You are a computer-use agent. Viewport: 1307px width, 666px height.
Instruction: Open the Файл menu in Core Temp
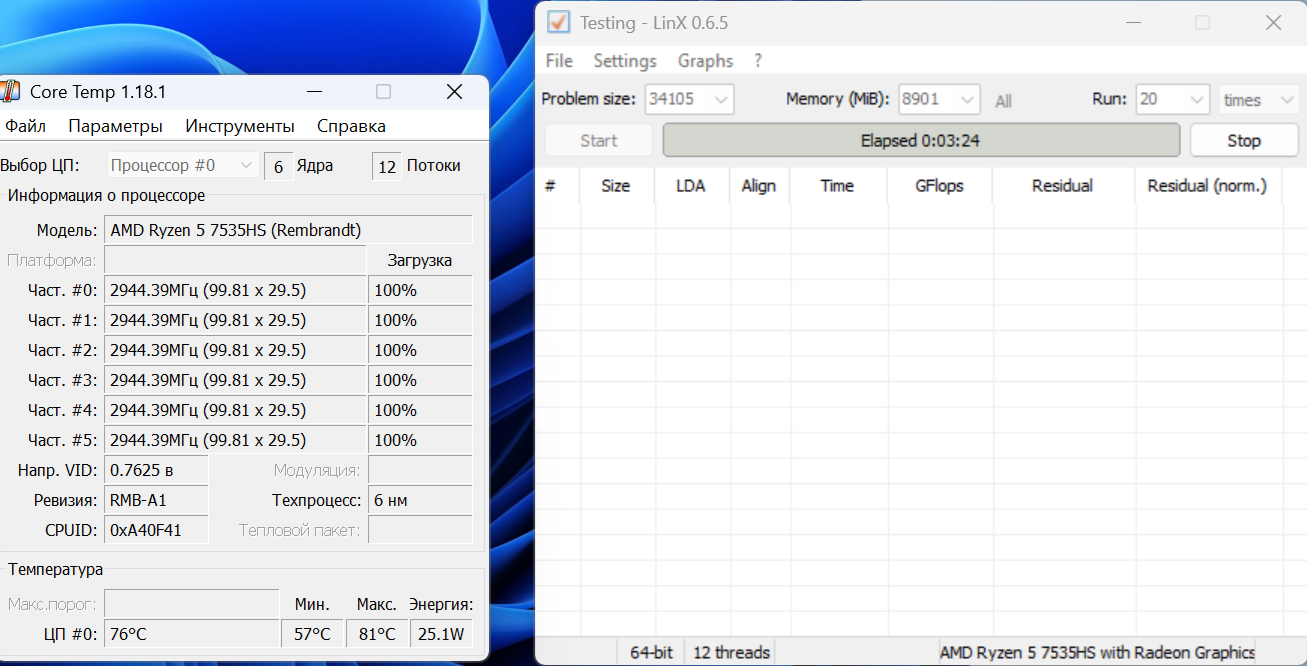click(x=26, y=126)
